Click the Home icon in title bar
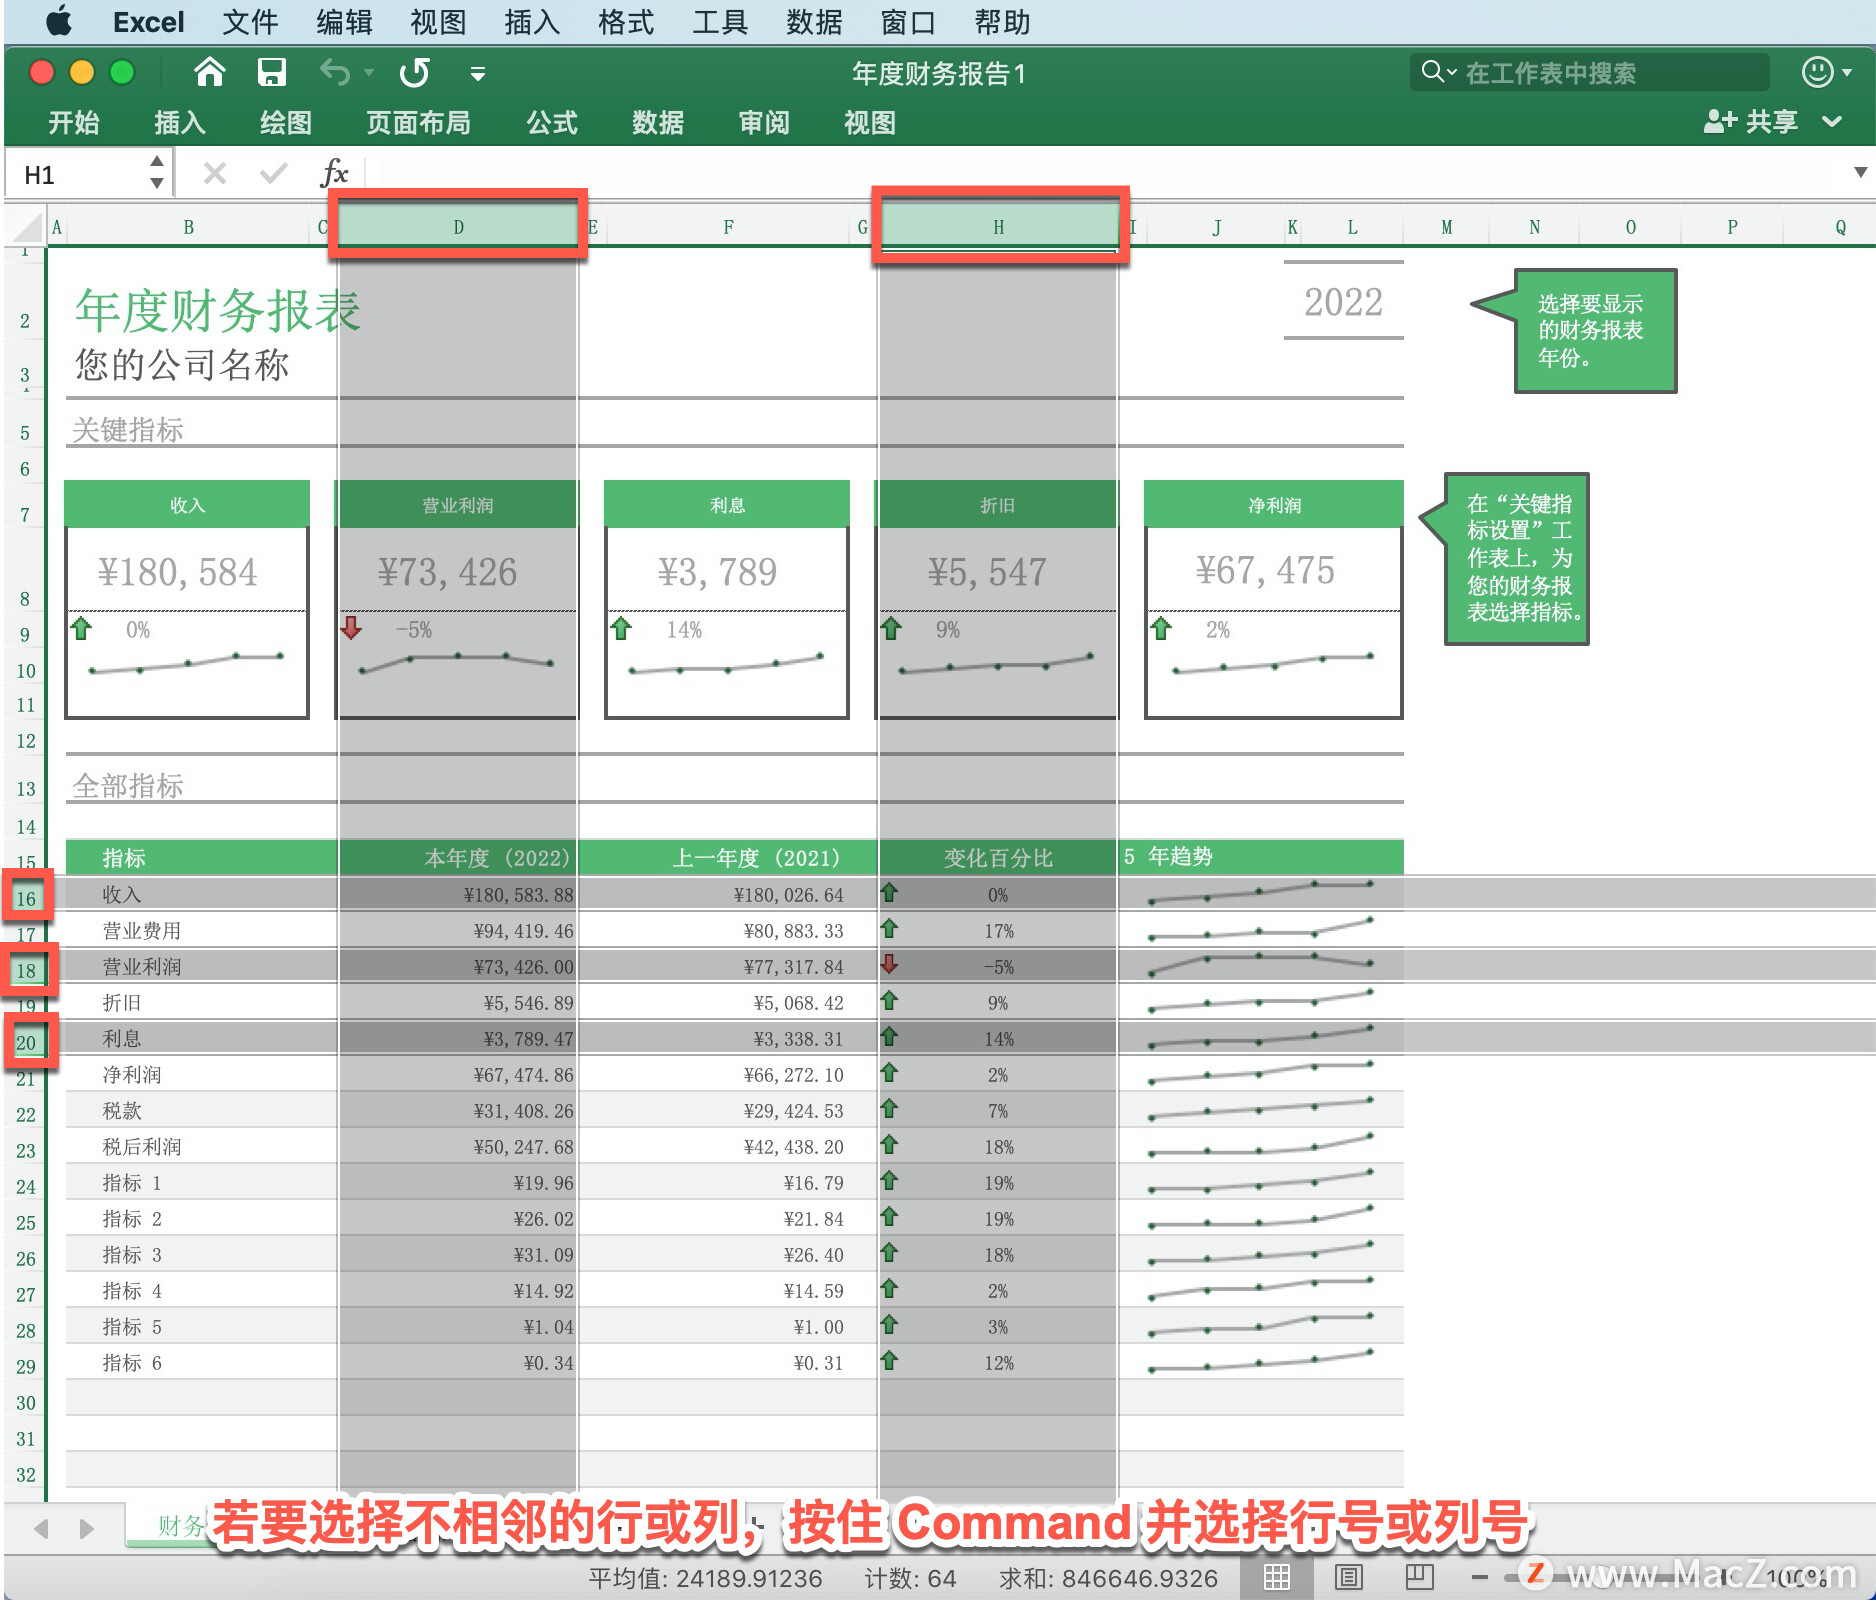This screenshot has width=1876, height=1600. tap(209, 72)
